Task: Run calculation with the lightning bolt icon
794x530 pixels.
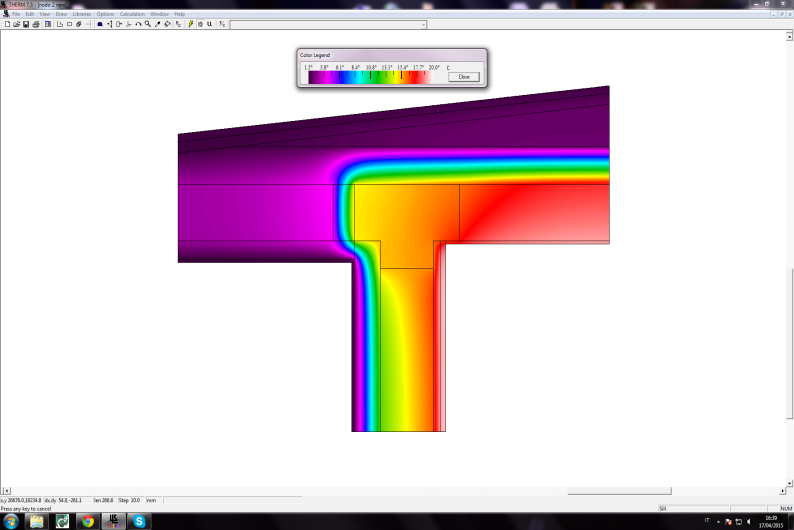Action: (x=190, y=24)
